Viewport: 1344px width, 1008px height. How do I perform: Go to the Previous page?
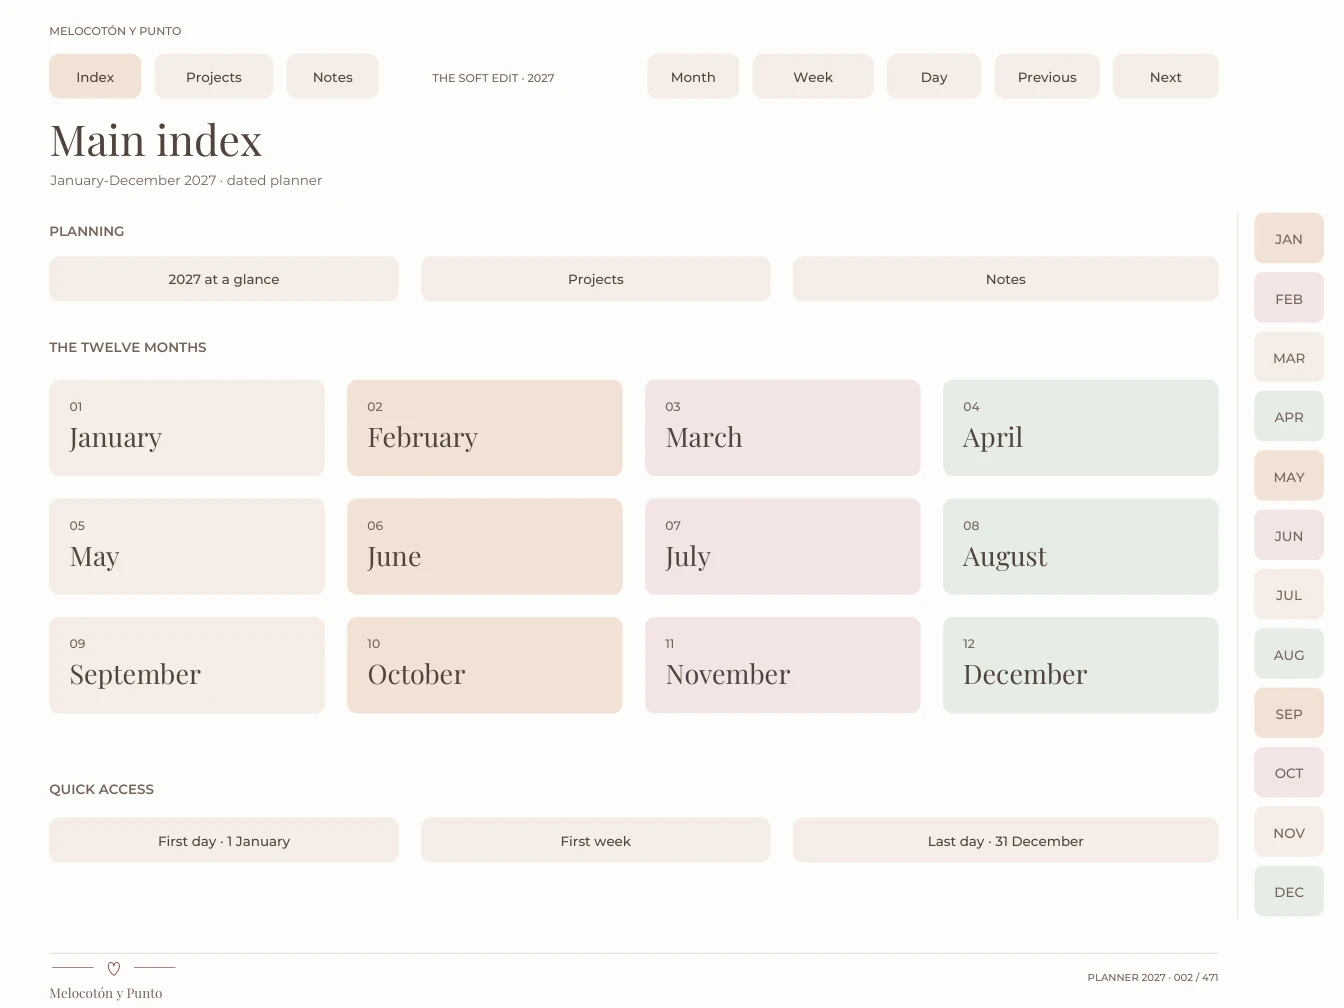point(1047,77)
